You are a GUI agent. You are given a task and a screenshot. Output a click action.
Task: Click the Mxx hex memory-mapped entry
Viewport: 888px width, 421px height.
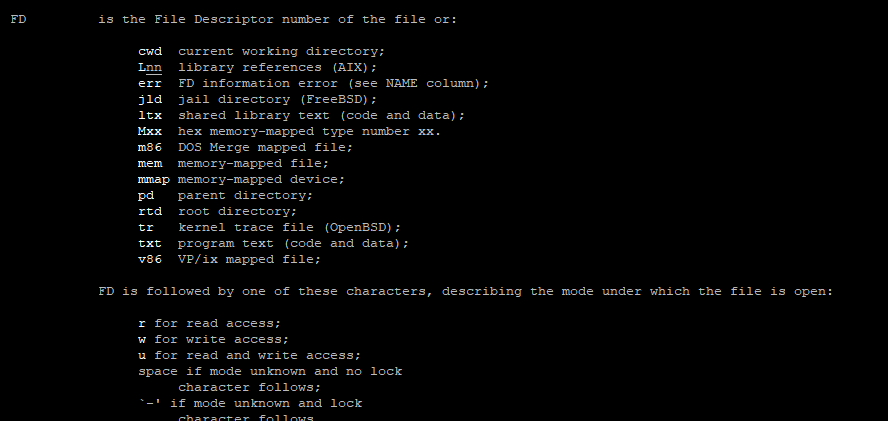coord(289,131)
